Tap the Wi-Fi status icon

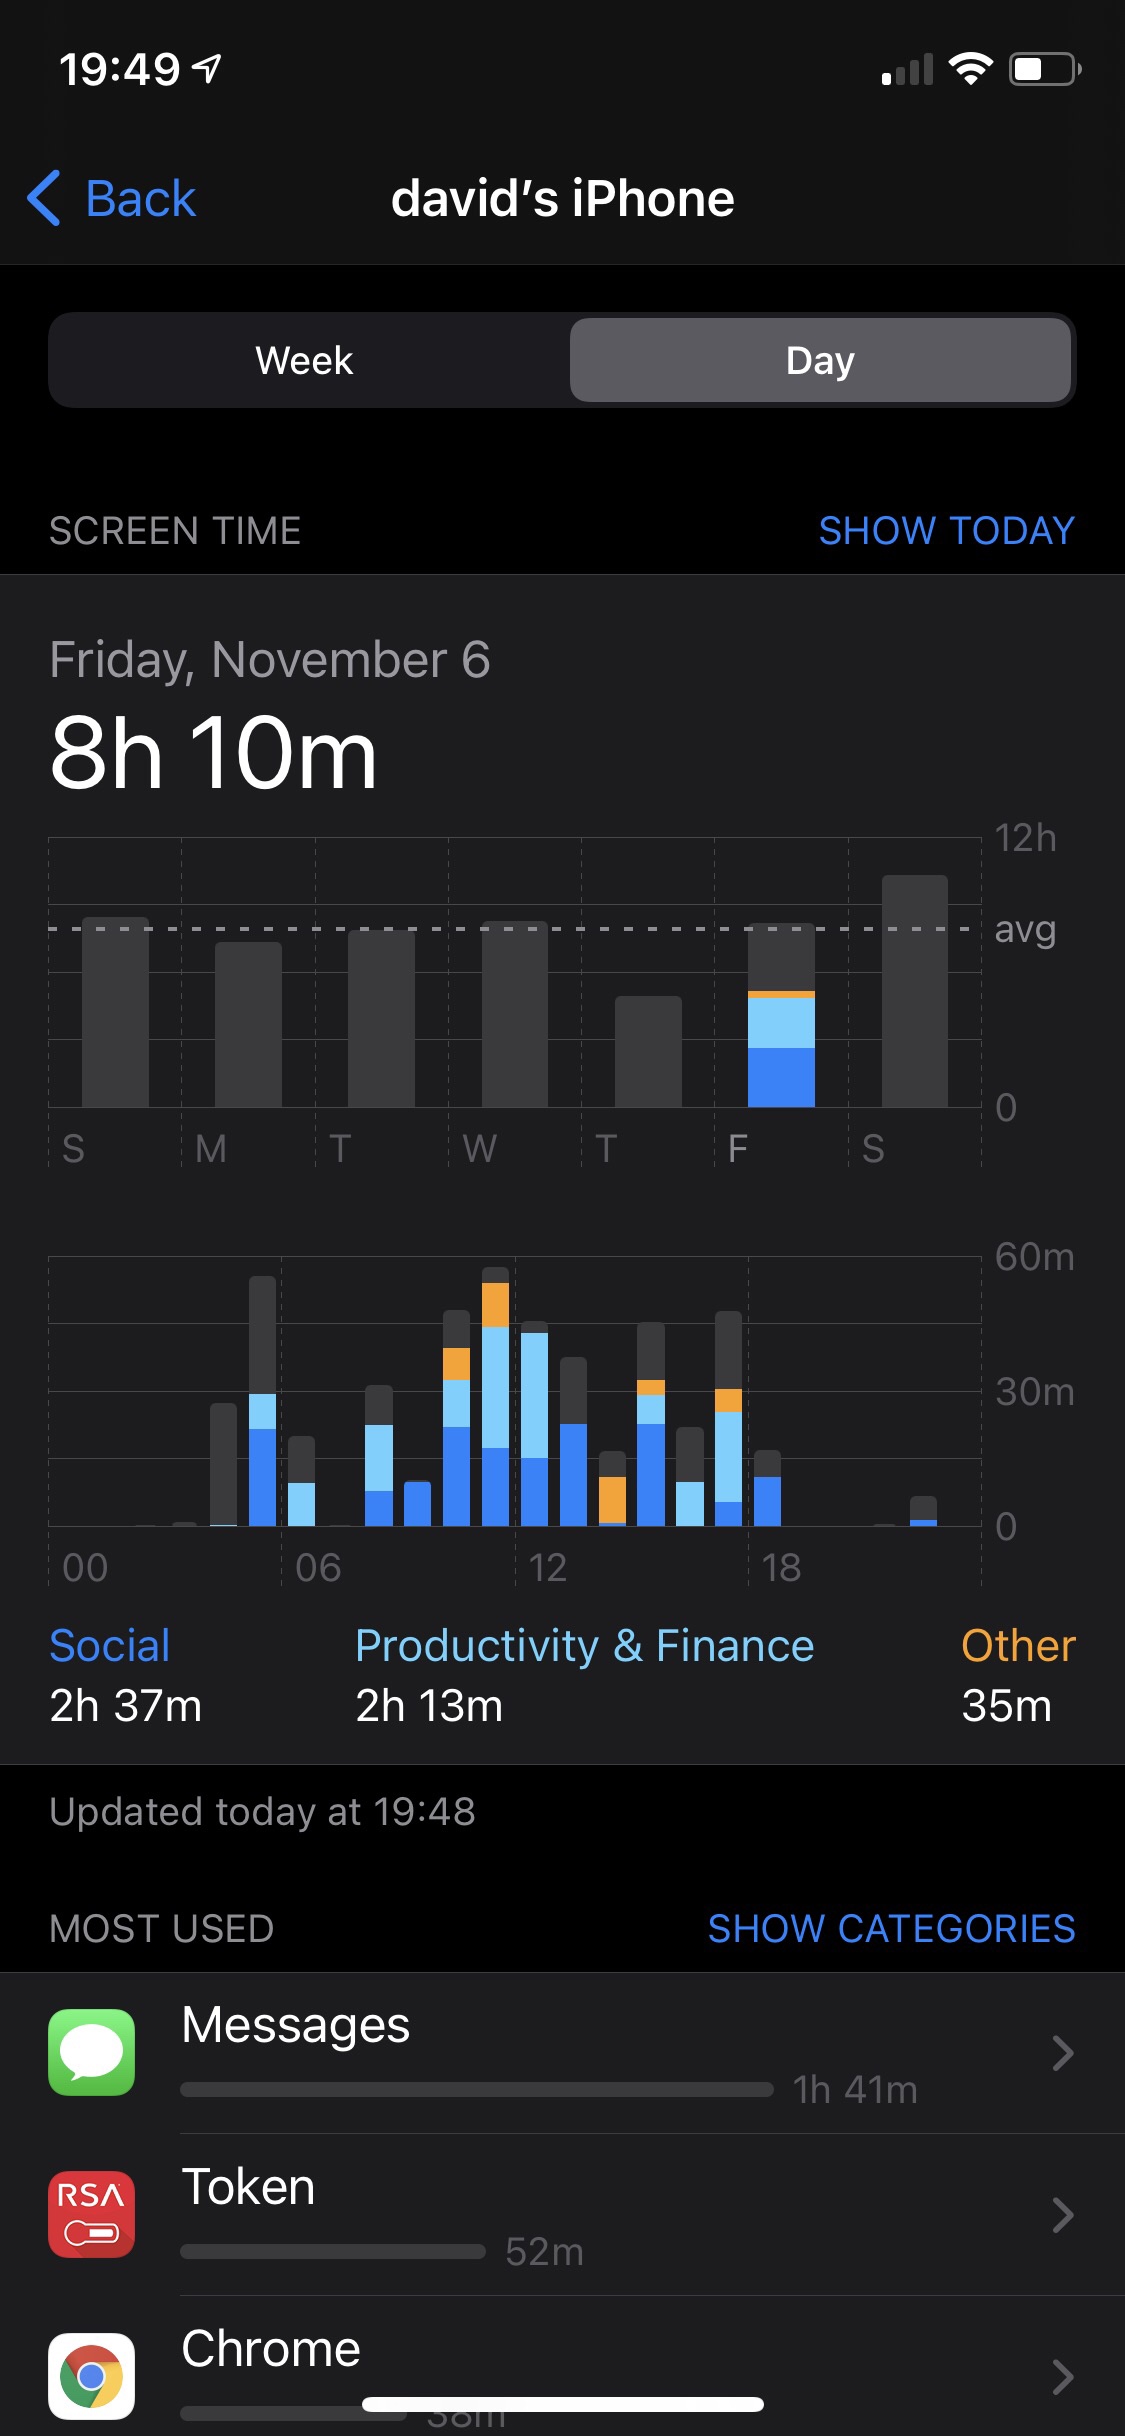pos(969,69)
